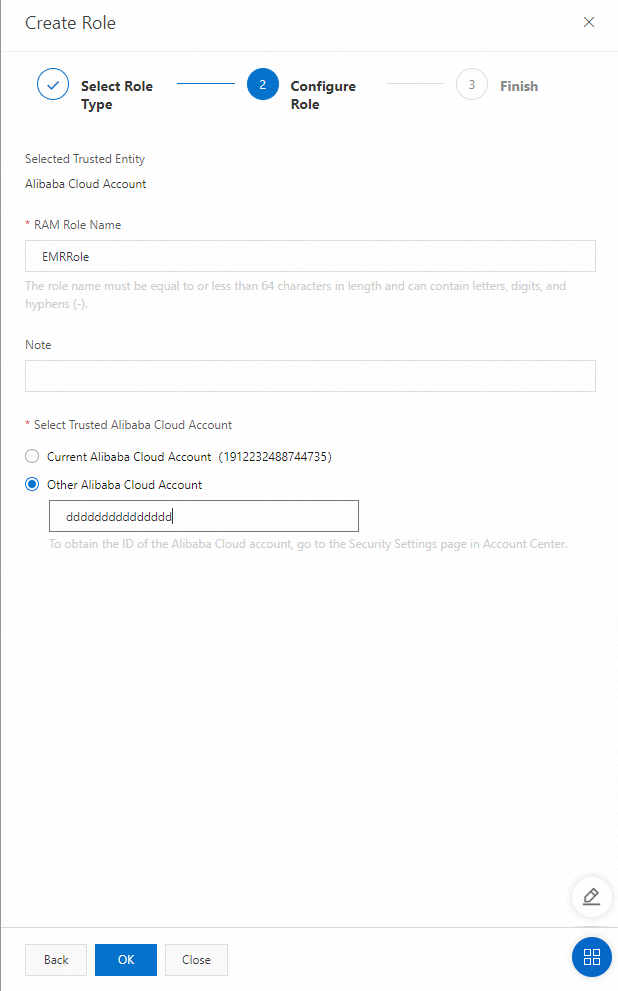Click the floating pencil edit icon
This screenshot has width=618, height=991.
[x=591, y=896]
